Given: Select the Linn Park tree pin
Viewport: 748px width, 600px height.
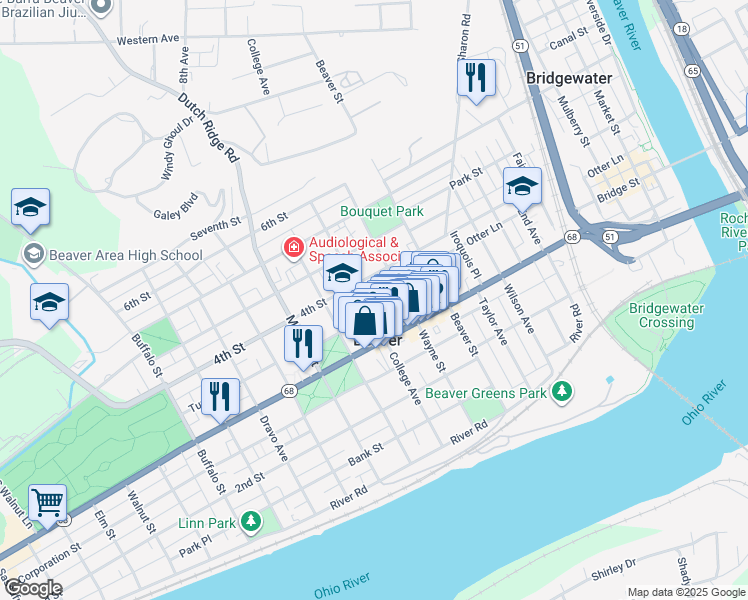Looking at the screenshot, I should 251,522.
